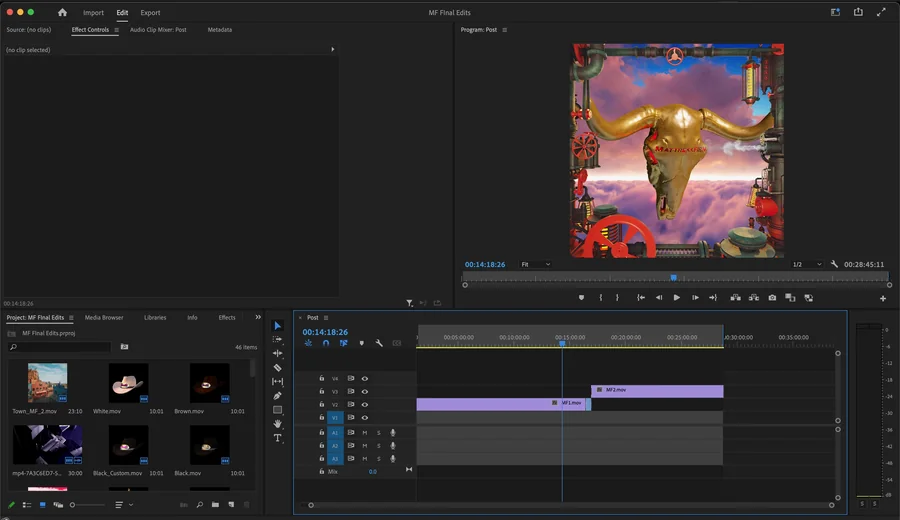Image resolution: width=900 pixels, height=520 pixels.
Task: Adjust the project thumbnail size slider
Action: pyautogui.click(x=87, y=505)
